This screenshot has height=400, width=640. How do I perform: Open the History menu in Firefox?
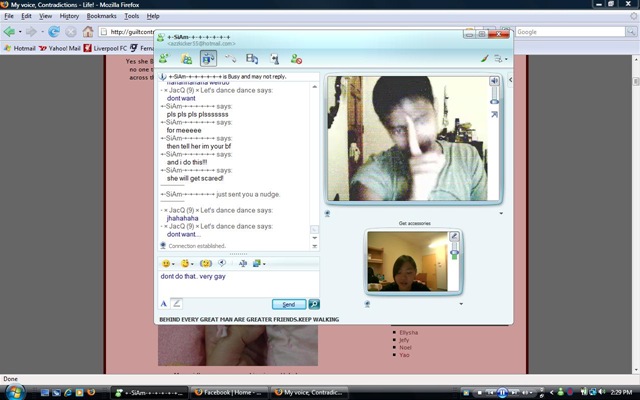[69, 16]
